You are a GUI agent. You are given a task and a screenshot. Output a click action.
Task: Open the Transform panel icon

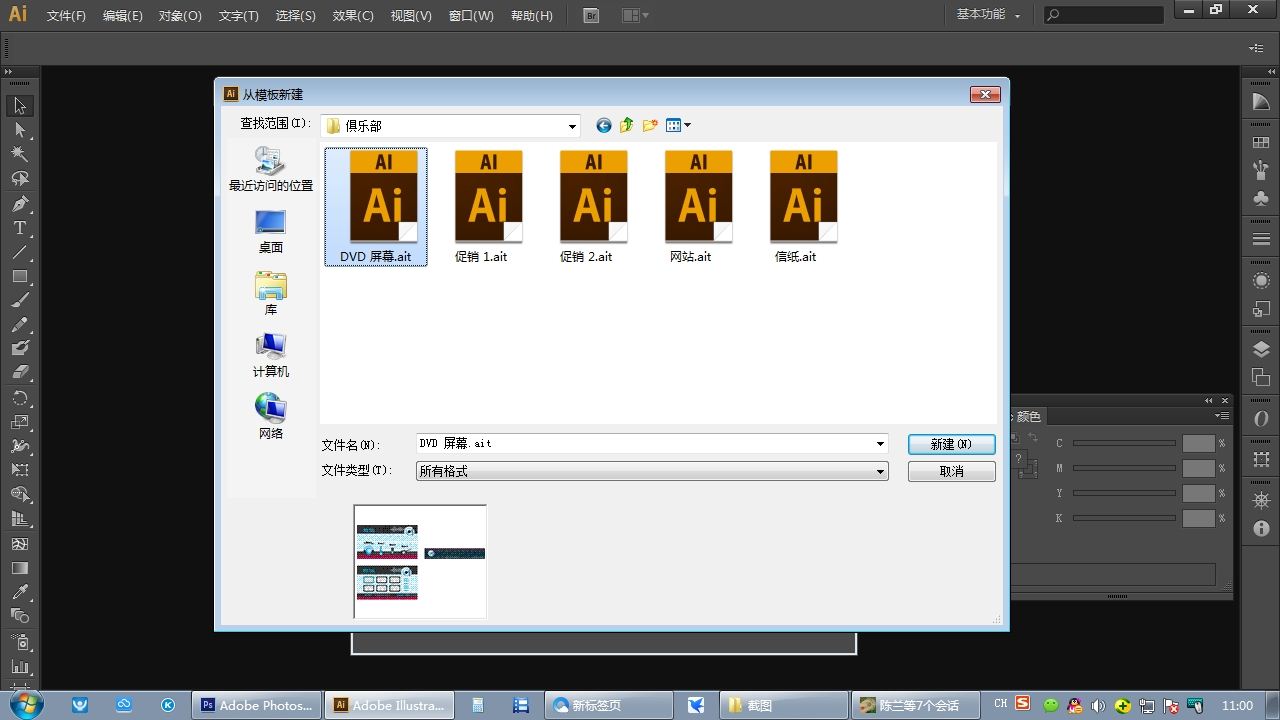click(1261, 459)
